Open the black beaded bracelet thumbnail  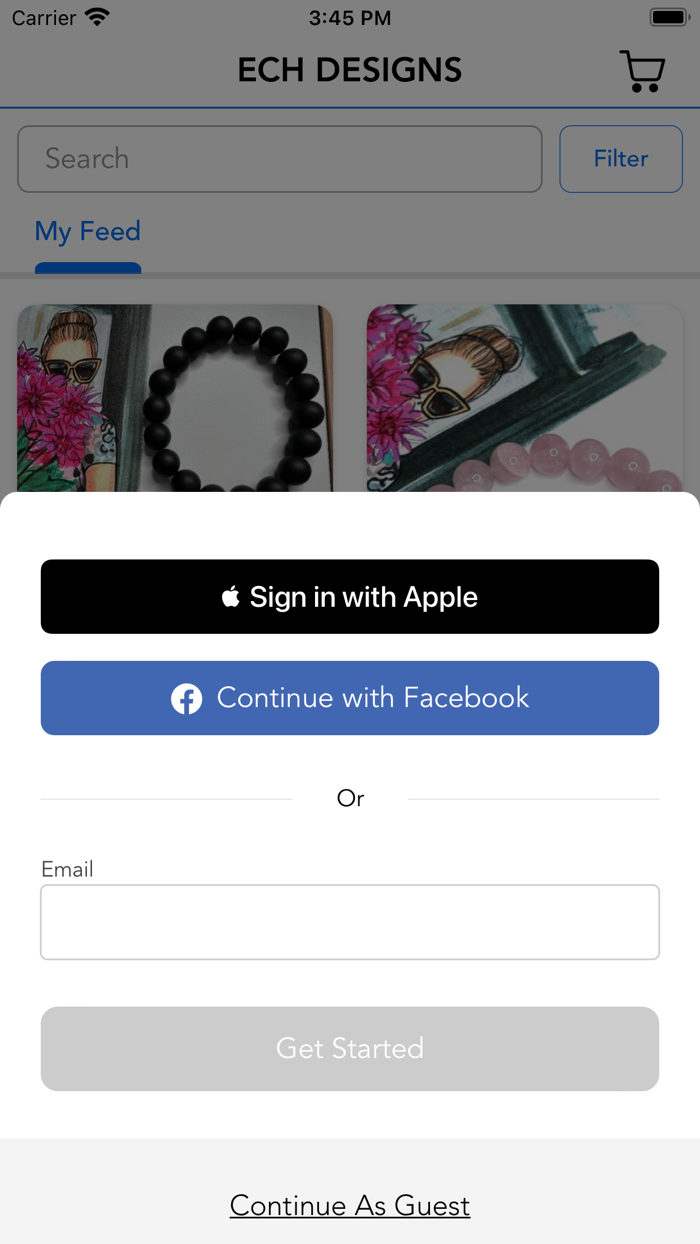tap(175, 398)
